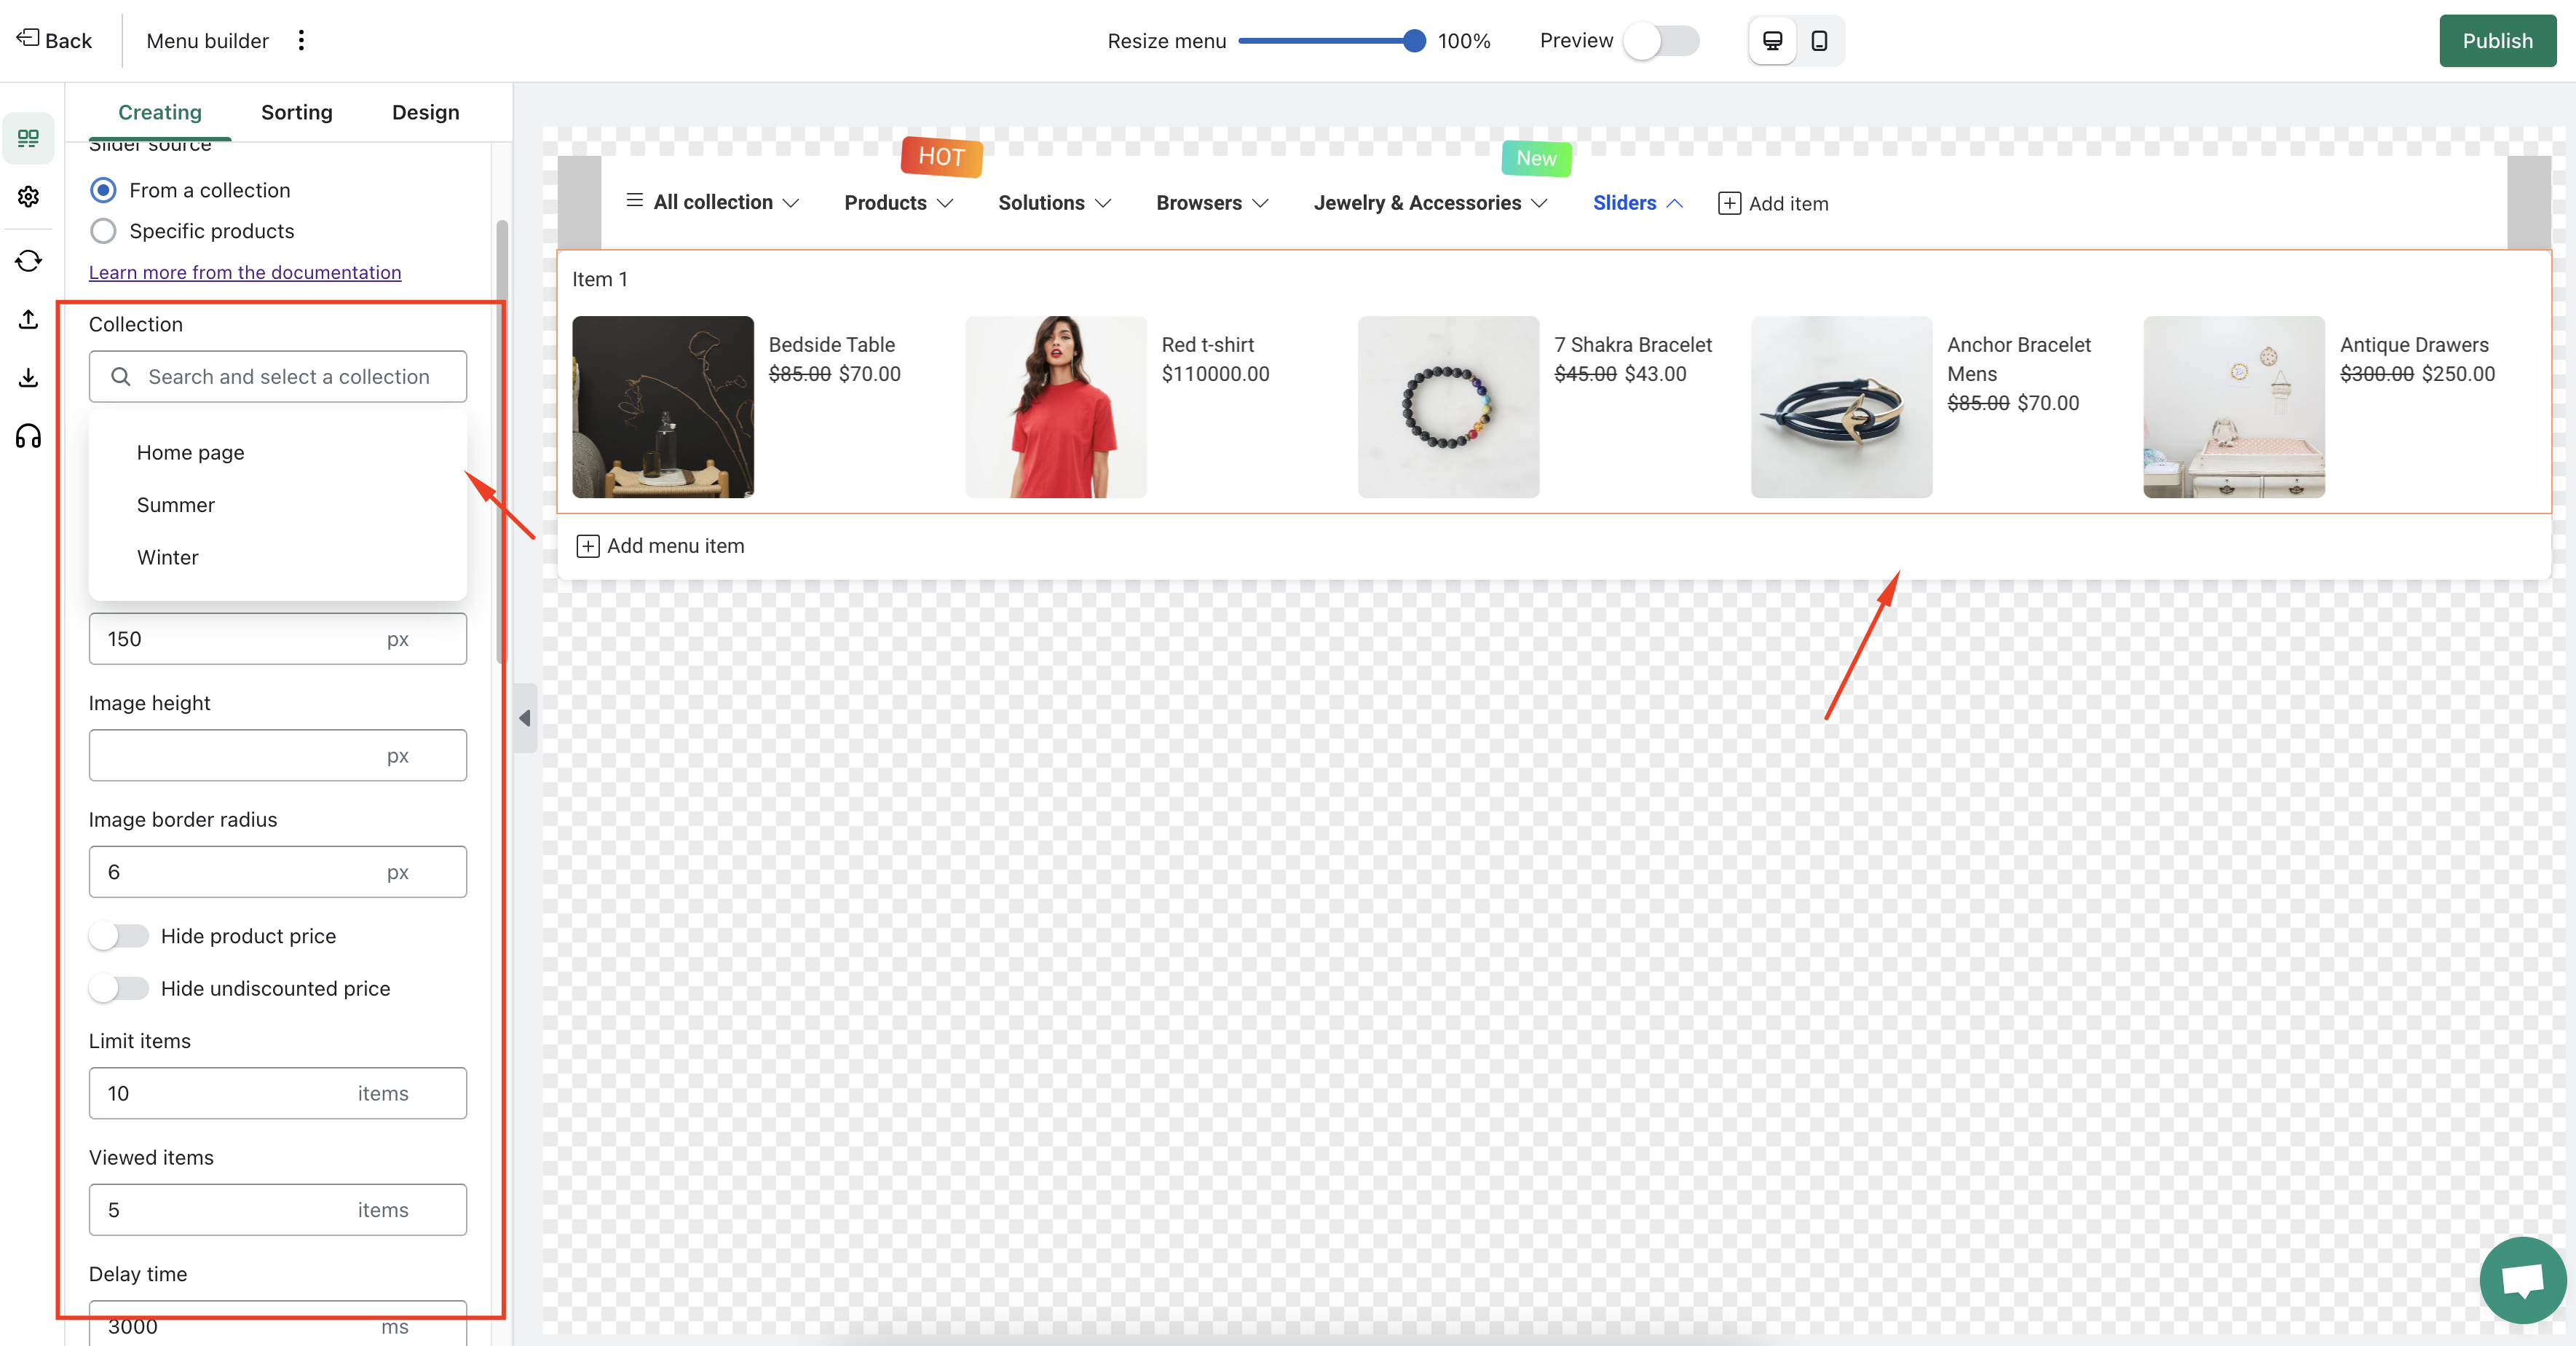Collapse the left panel arrow handle
This screenshot has width=2576, height=1346.
[x=525, y=718]
